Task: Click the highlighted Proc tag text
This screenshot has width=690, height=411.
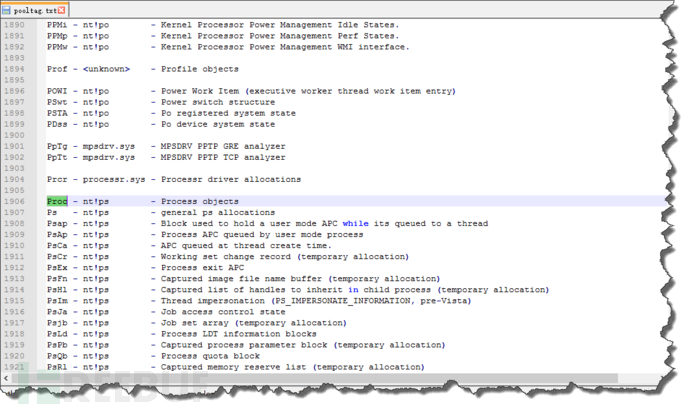Action: coord(57,201)
